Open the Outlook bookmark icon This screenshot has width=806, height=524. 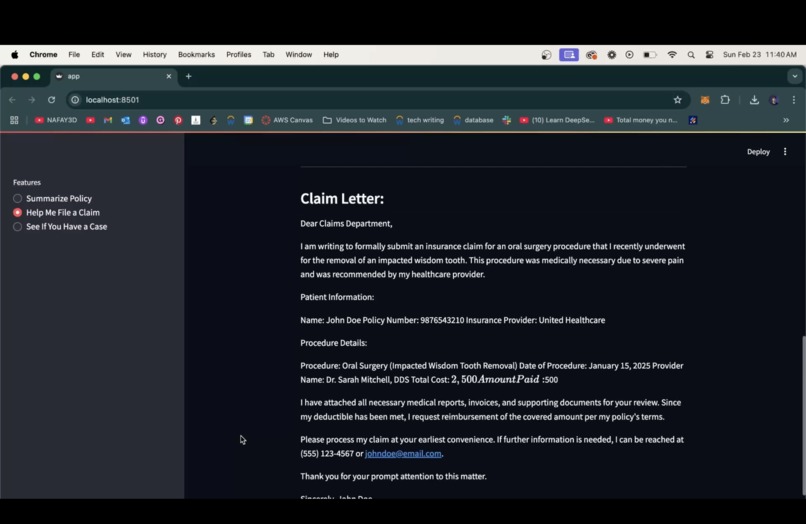point(125,120)
